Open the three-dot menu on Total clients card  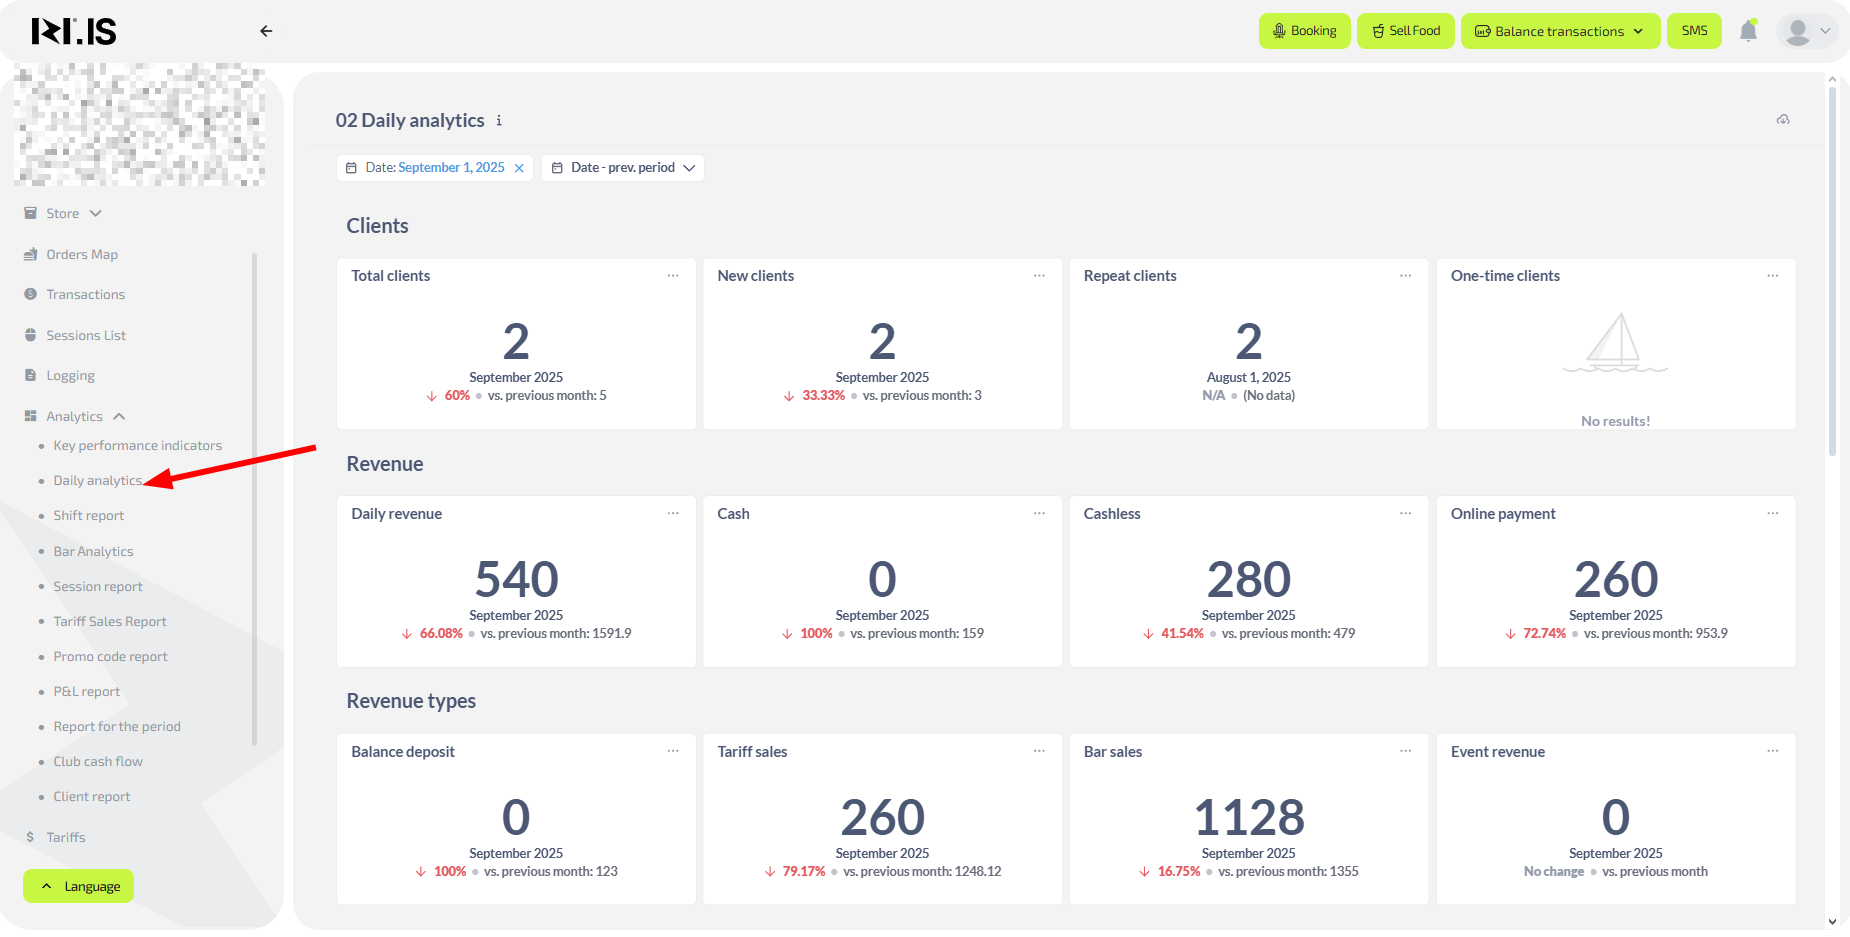[x=673, y=276]
